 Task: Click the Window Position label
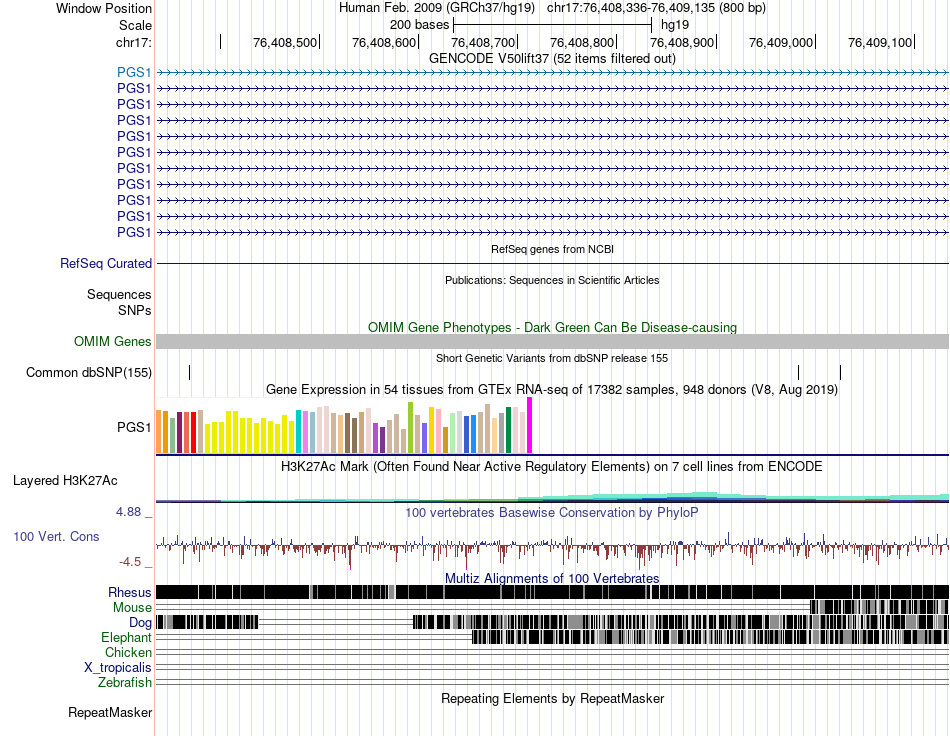(x=104, y=8)
